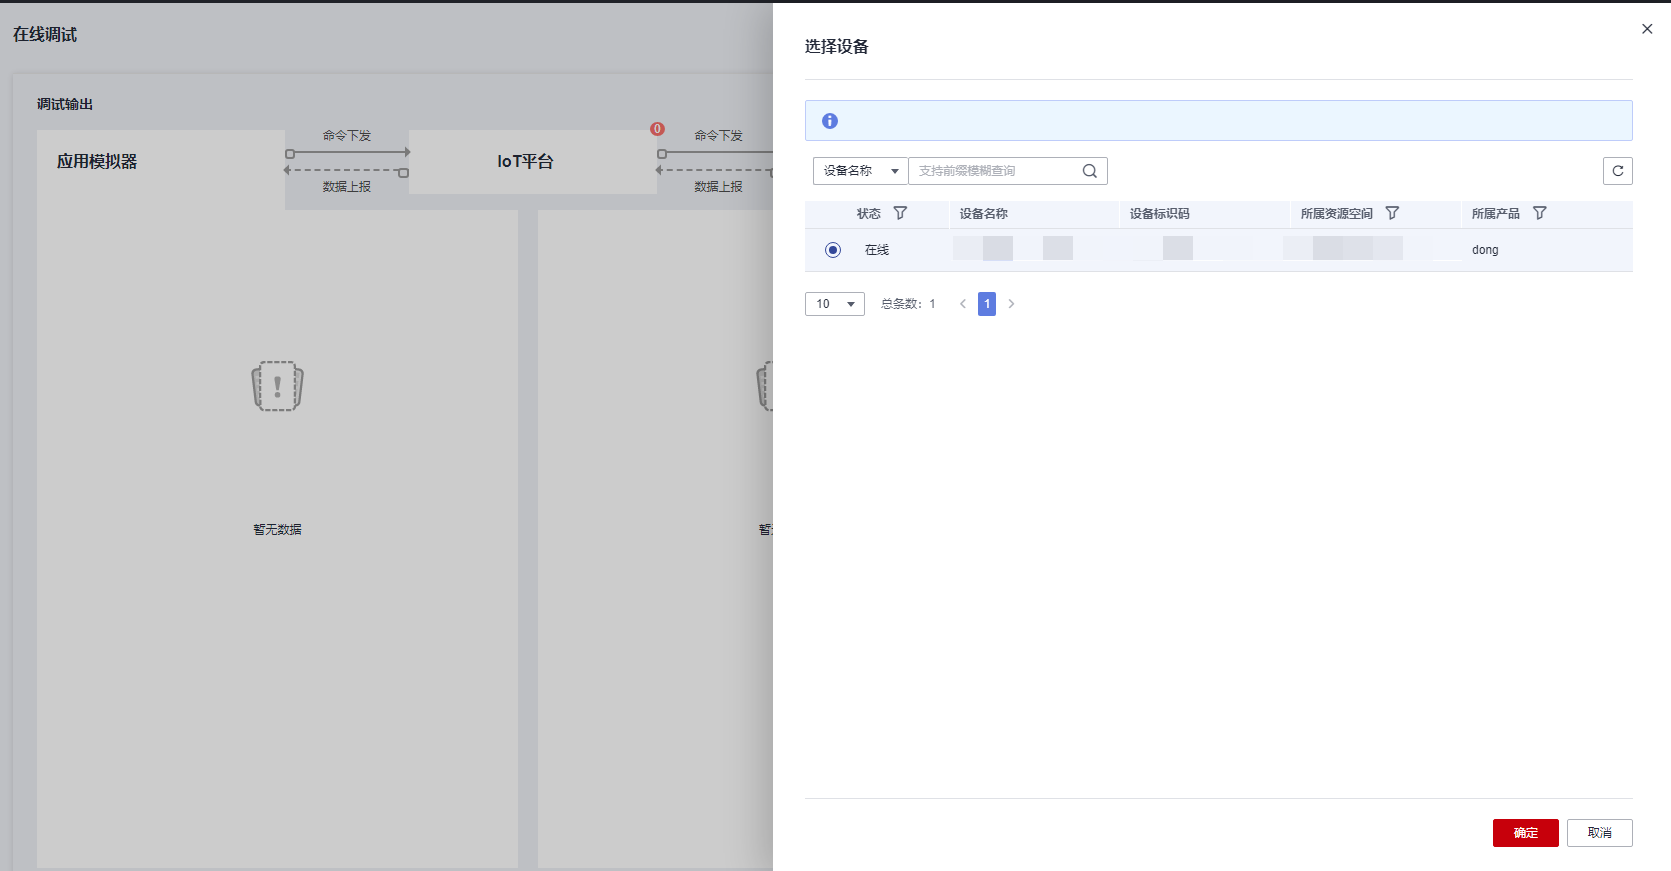Click the red 0 badge on IoT平台
This screenshot has width=1671, height=871.
(657, 129)
